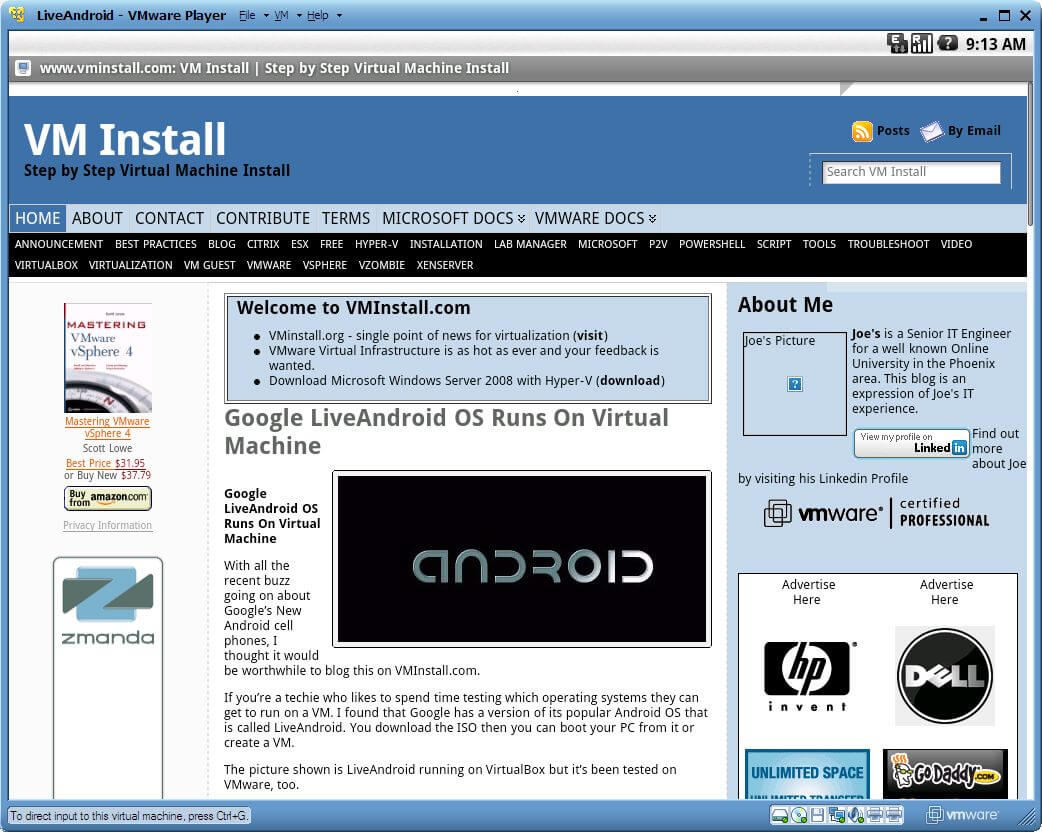Open the File menu

247,15
